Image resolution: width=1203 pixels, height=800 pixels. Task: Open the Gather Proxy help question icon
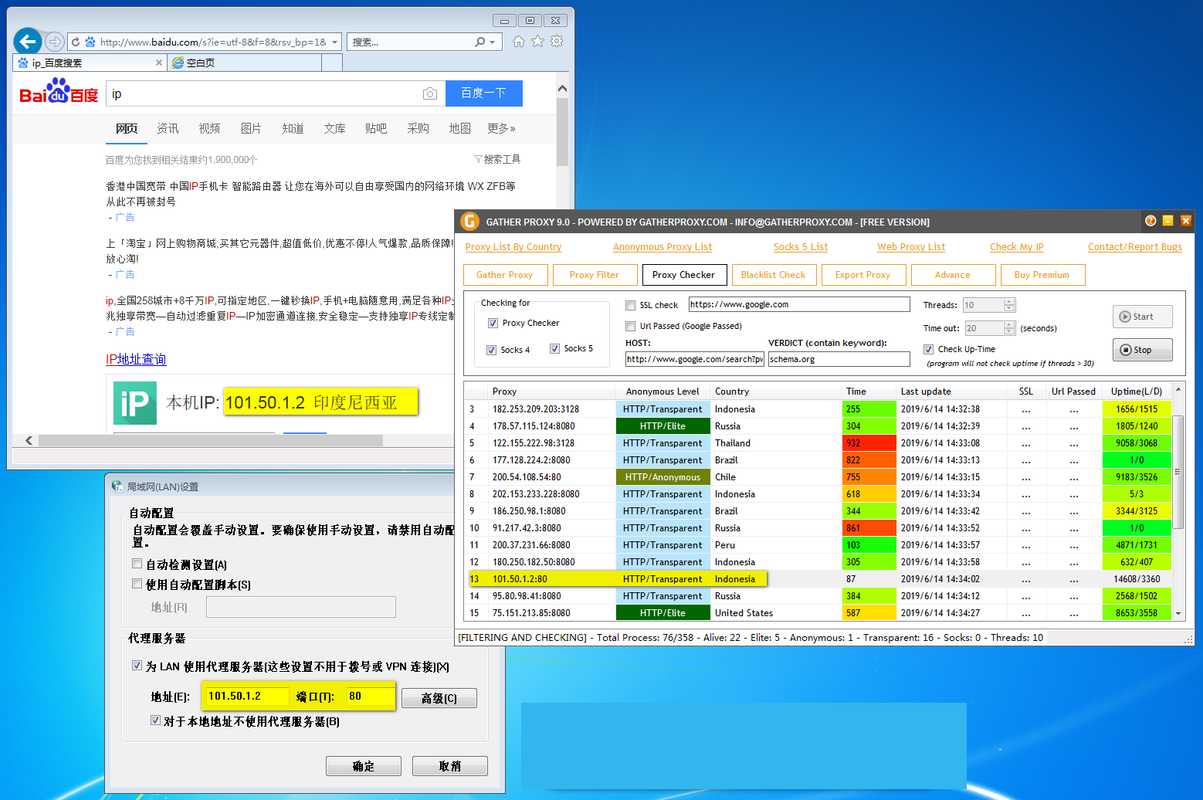[1151, 221]
